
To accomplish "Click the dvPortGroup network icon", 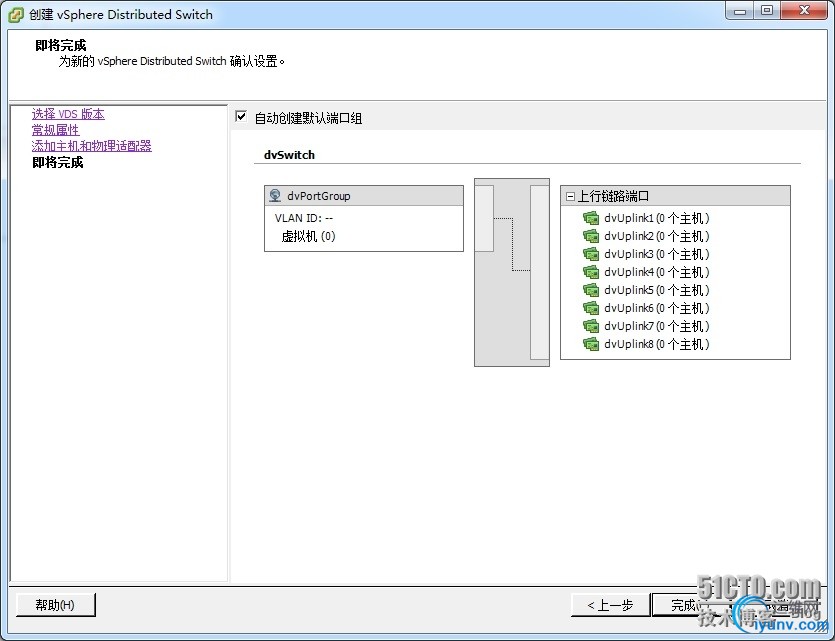I will click(x=275, y=195).
